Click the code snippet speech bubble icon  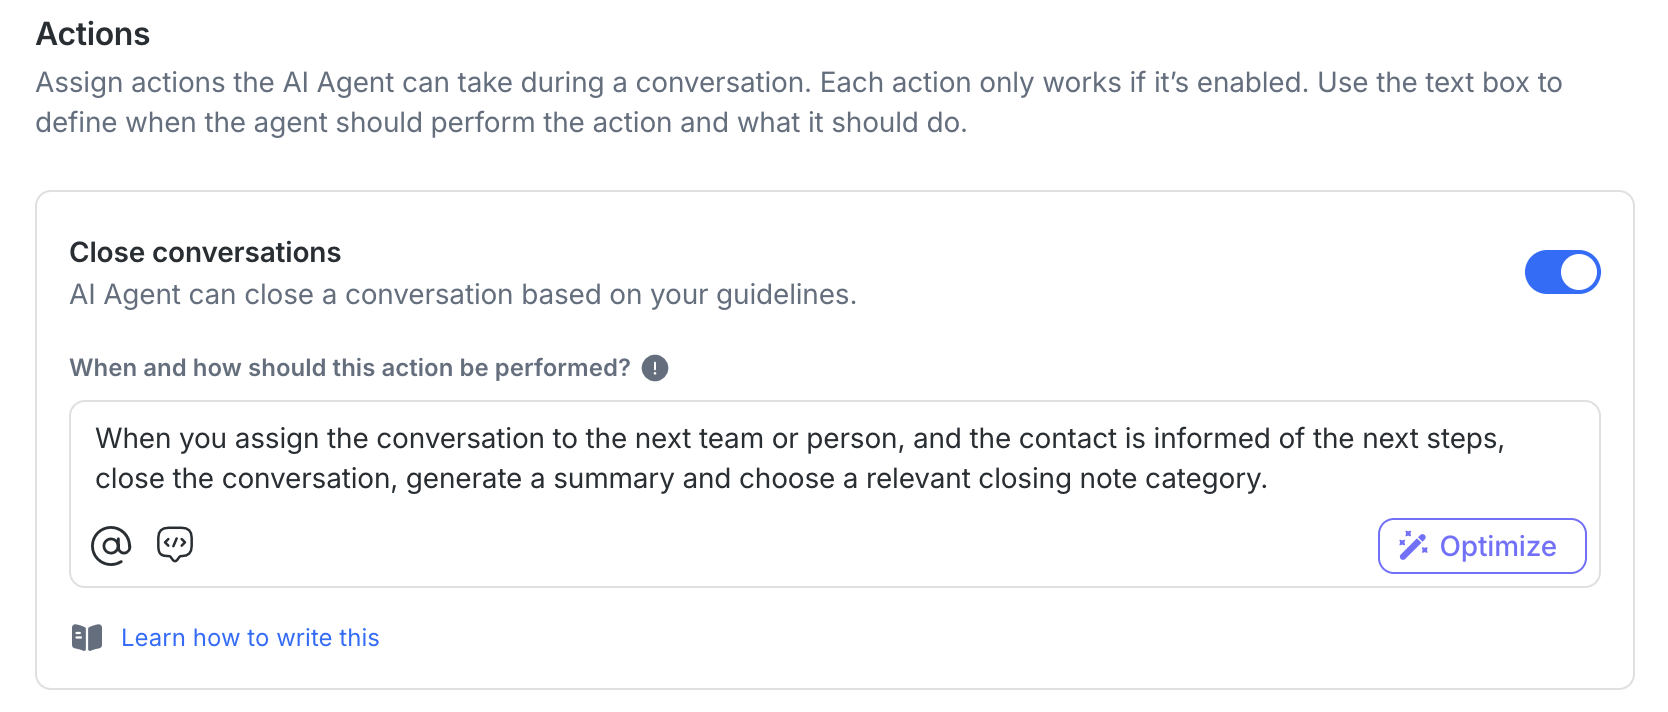pyautogui.click(x=175, y=545)
